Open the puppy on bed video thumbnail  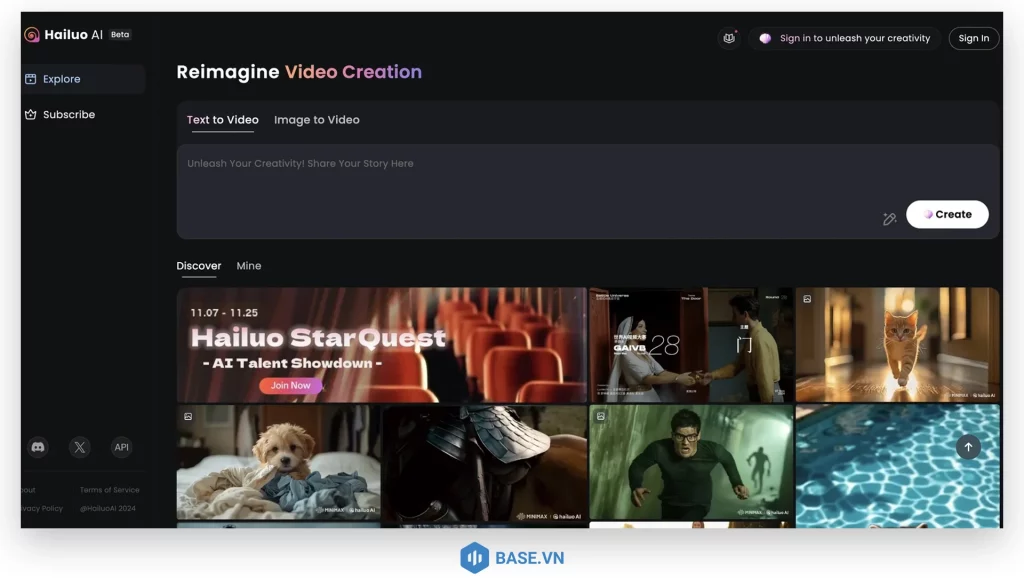point(278,462)
